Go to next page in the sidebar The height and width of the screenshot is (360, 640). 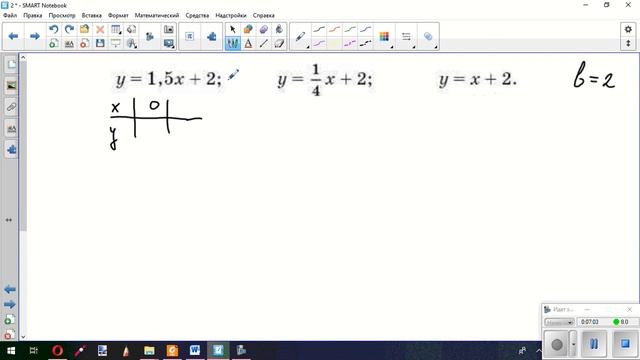(x=10, y=304)
